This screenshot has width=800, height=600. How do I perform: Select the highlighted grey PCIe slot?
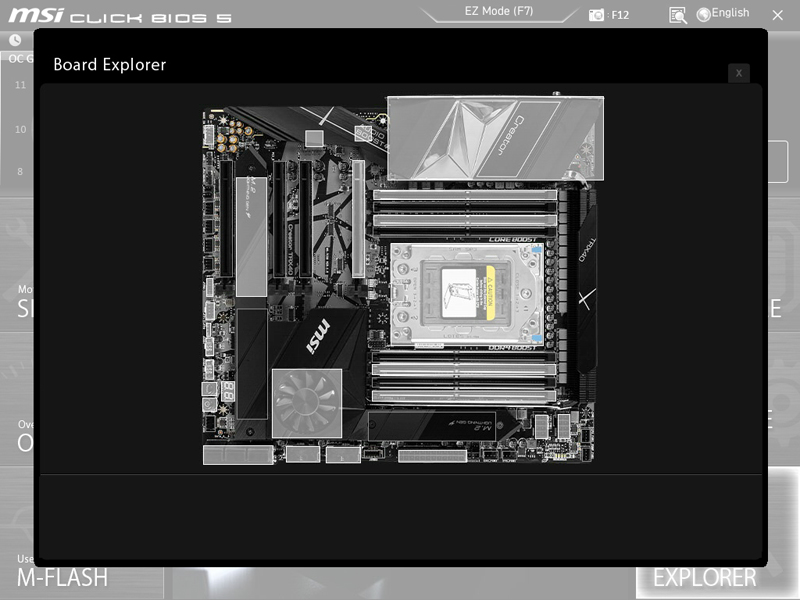click(358, 219)
